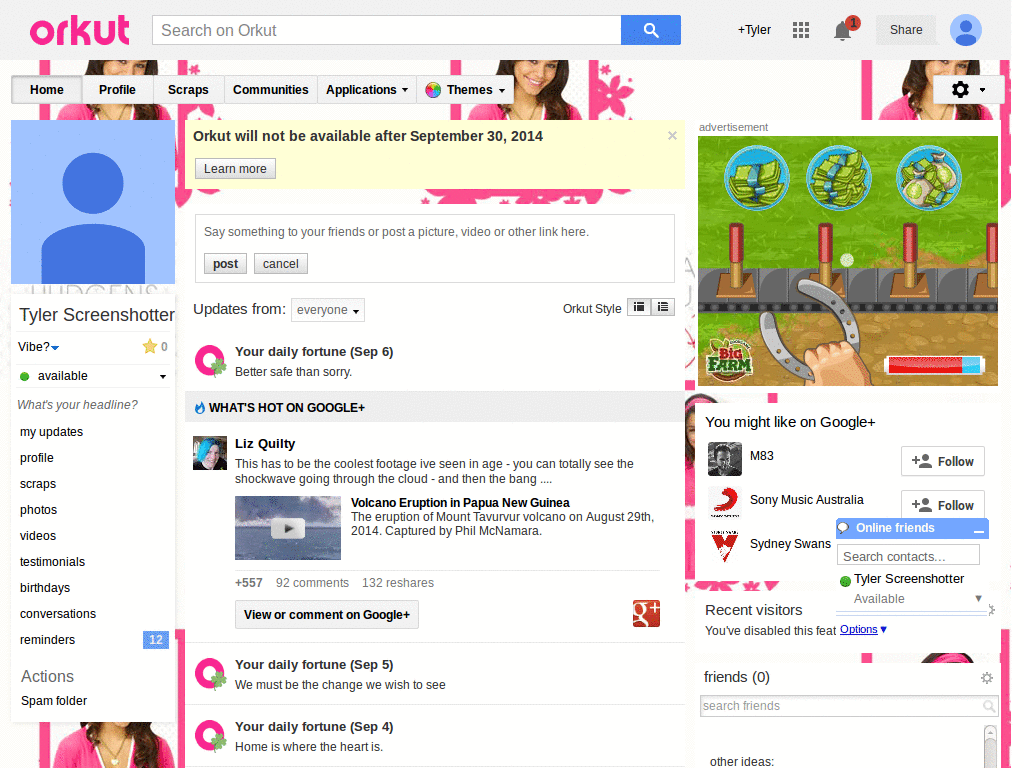Image resolution: width=1024 pixels, height=768 pixels.
Task: Change Updates from everyone filter
Action: [x=328, y=310]
